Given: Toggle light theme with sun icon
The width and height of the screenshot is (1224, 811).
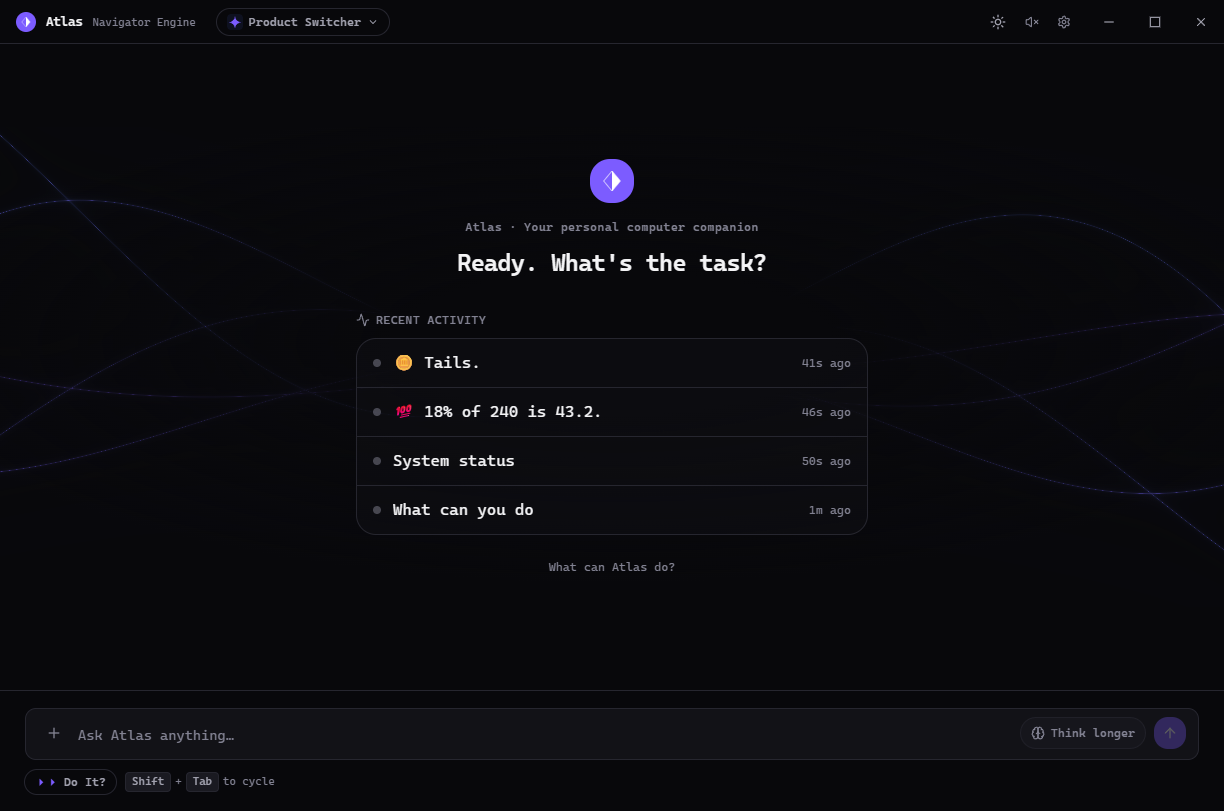Looking at the screenshot, I should tap(997, 22).
